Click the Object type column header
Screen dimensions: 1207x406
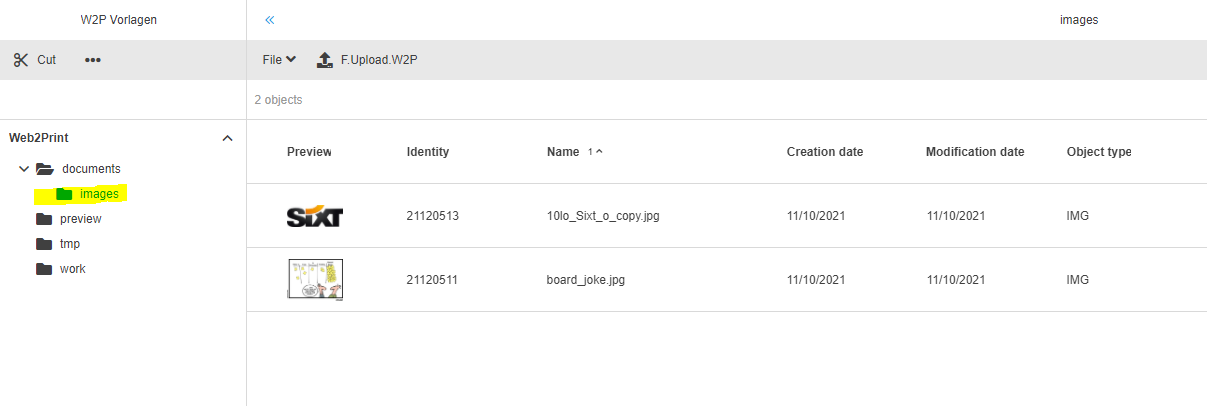point(1099,152)
